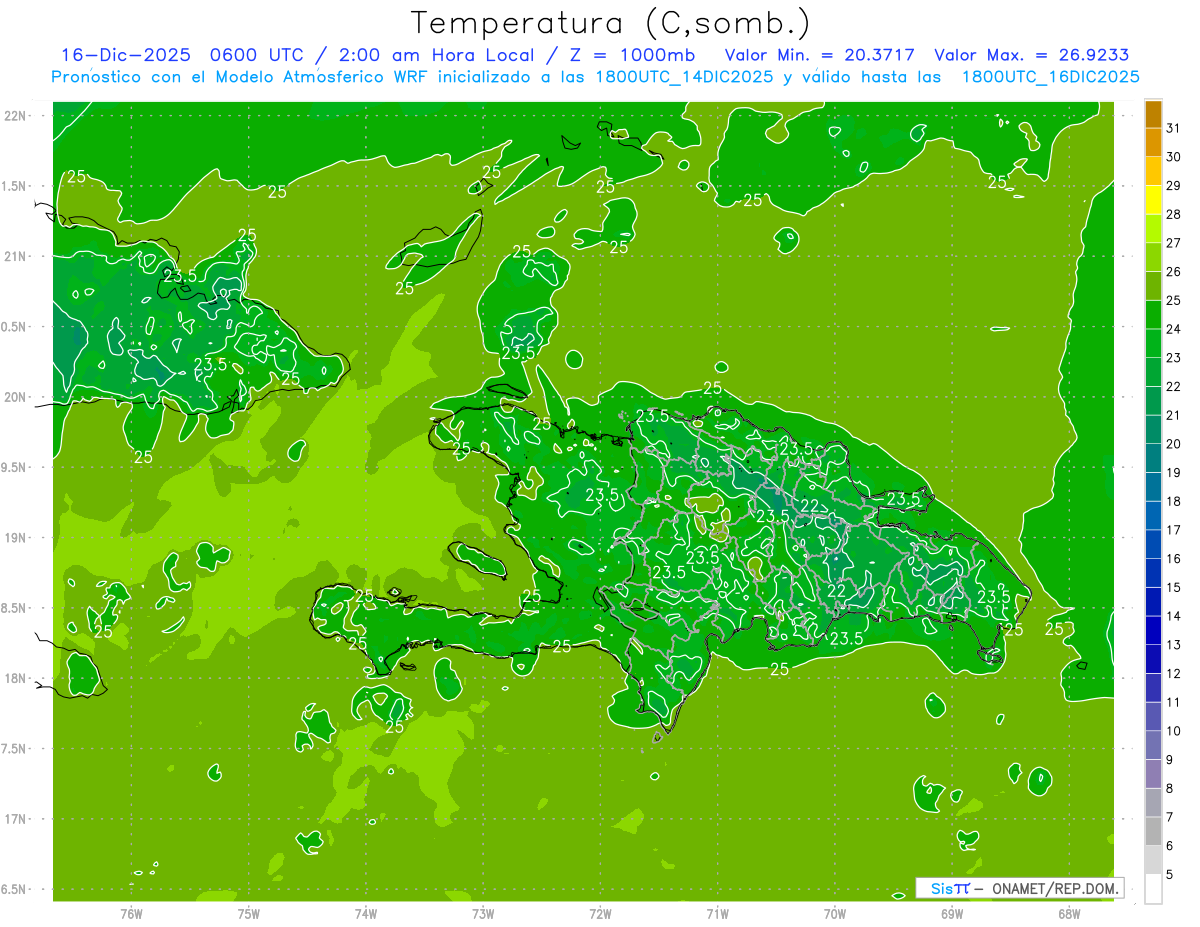Click the '0.5N' latitude axis label
1200x927 pixels.
15,327
